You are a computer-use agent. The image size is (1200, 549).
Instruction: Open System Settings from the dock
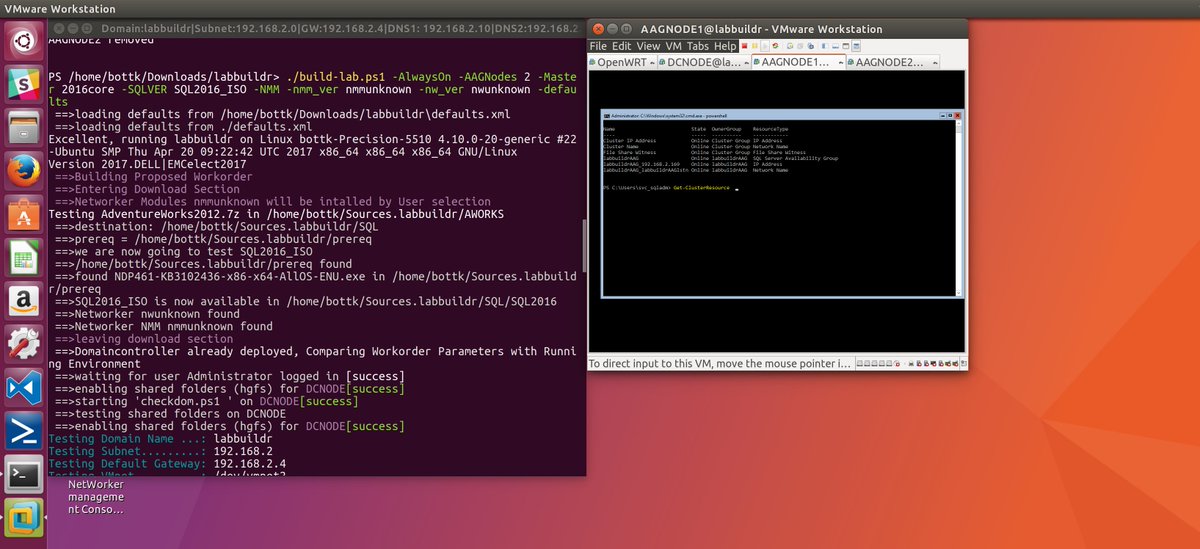point(23,344)
